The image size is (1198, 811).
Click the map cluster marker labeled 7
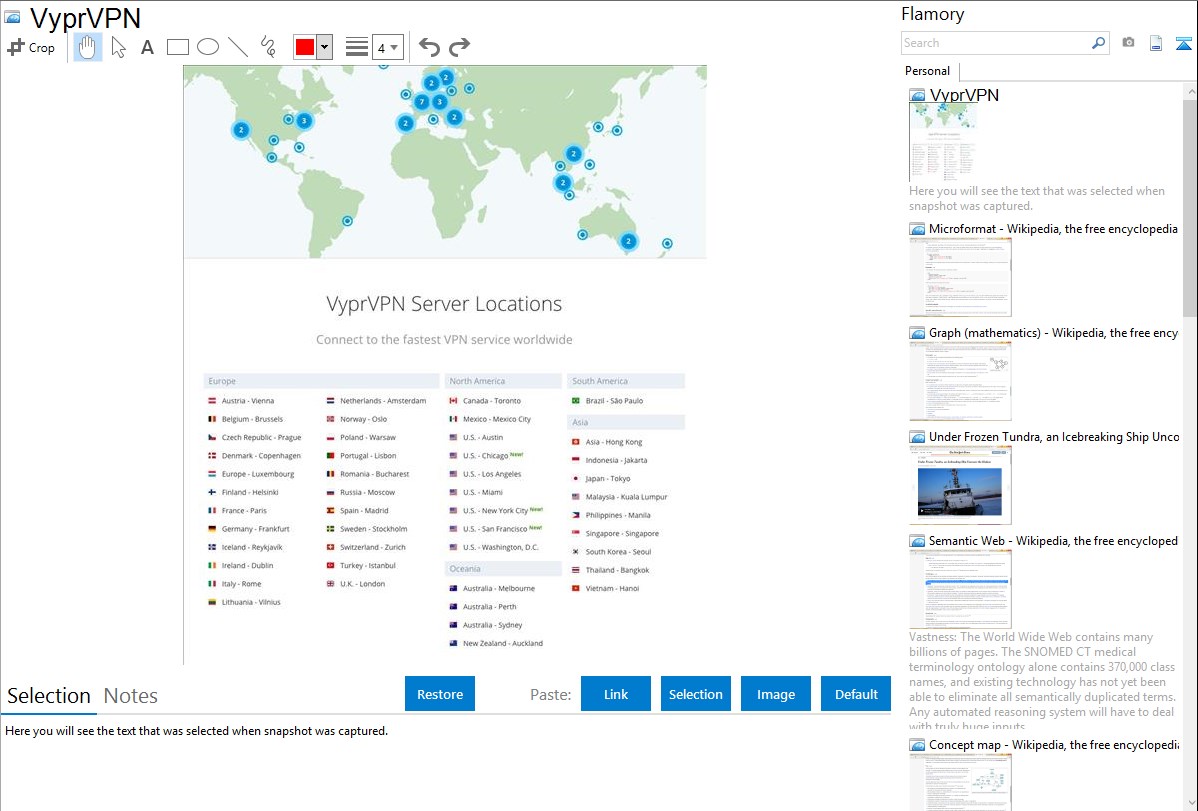coord(421,102)
